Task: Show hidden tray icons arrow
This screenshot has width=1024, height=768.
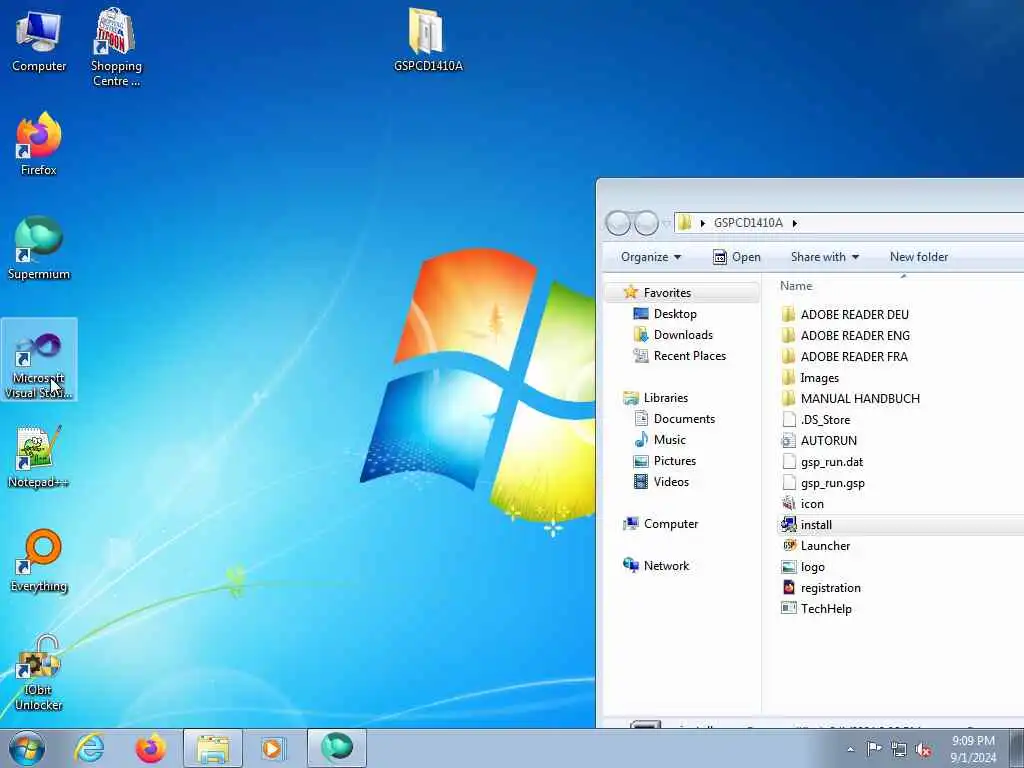Action: (x=850, y=750)
